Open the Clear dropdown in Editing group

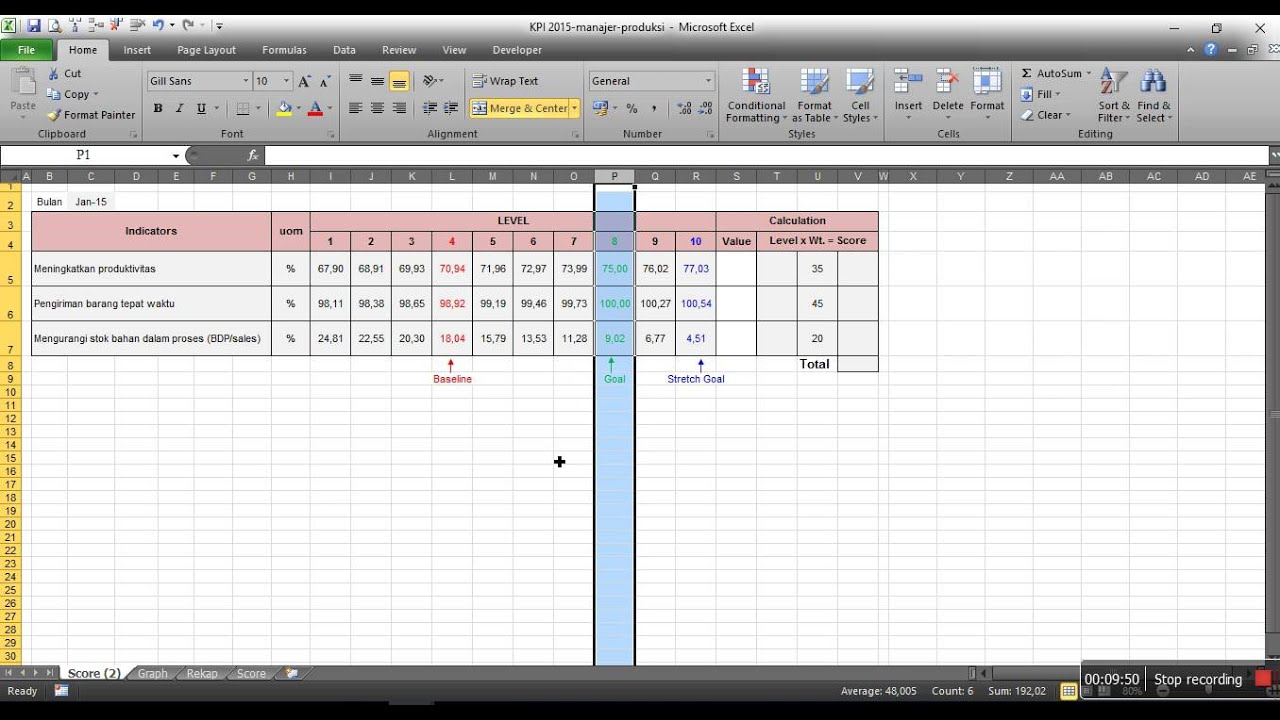pyautogui.click(x=1045, y=115)
